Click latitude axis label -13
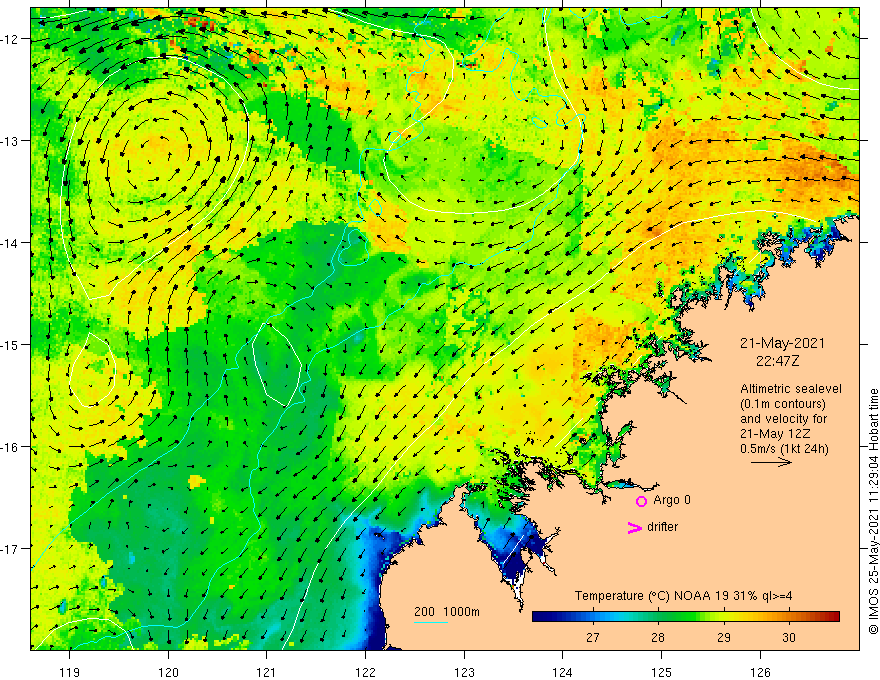880x680 pixels. tap(9, 141)
